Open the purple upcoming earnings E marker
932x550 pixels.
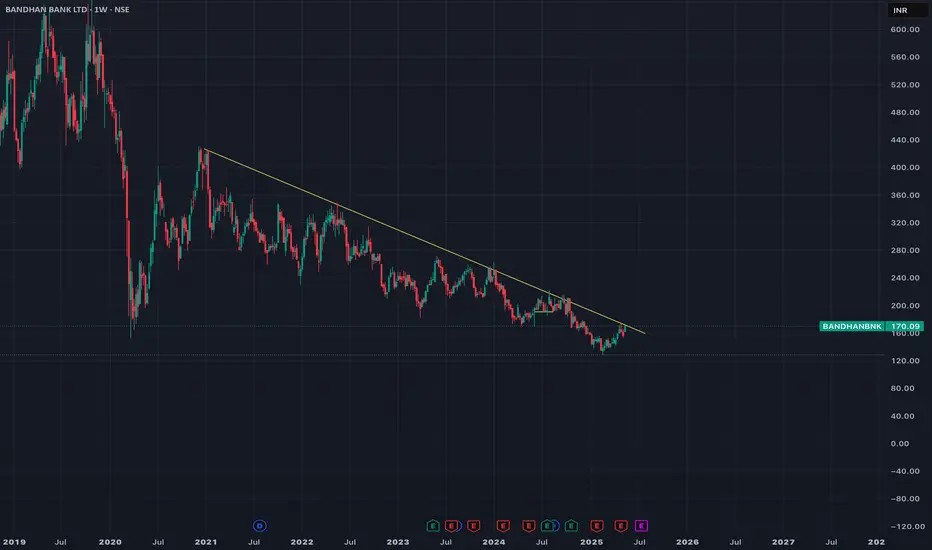pos(641,526)
